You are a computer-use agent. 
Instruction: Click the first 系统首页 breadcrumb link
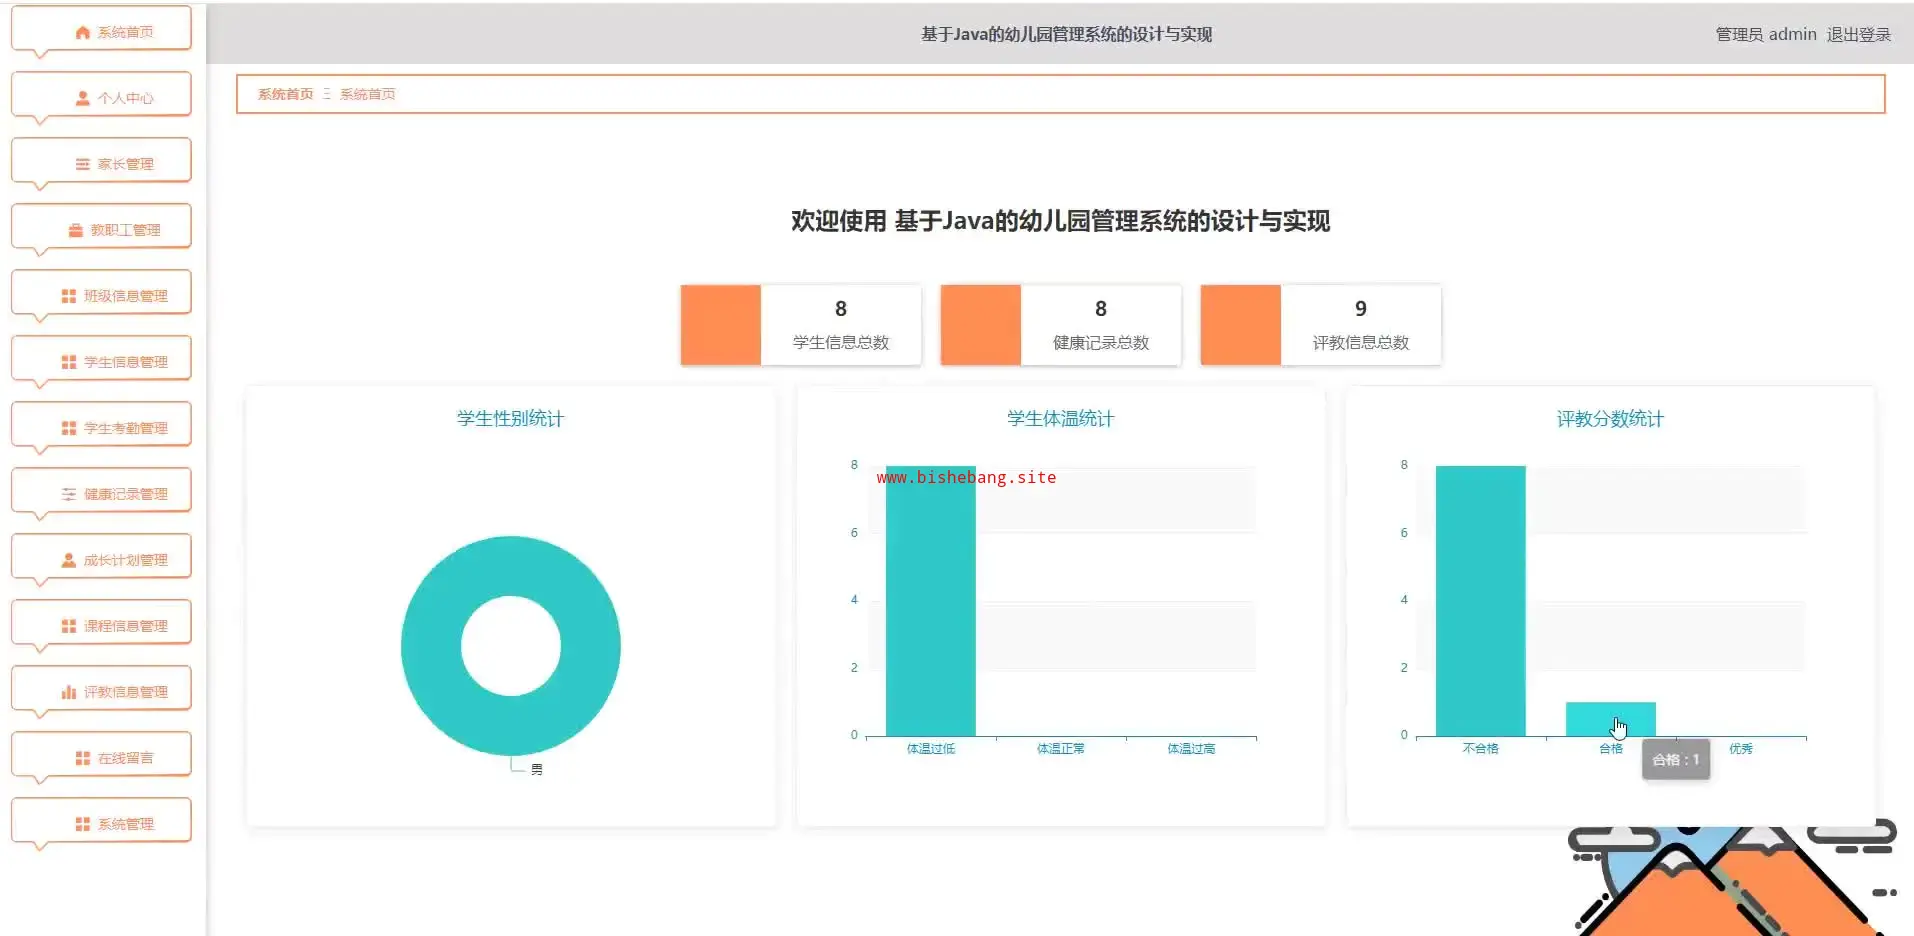(285, 94)
